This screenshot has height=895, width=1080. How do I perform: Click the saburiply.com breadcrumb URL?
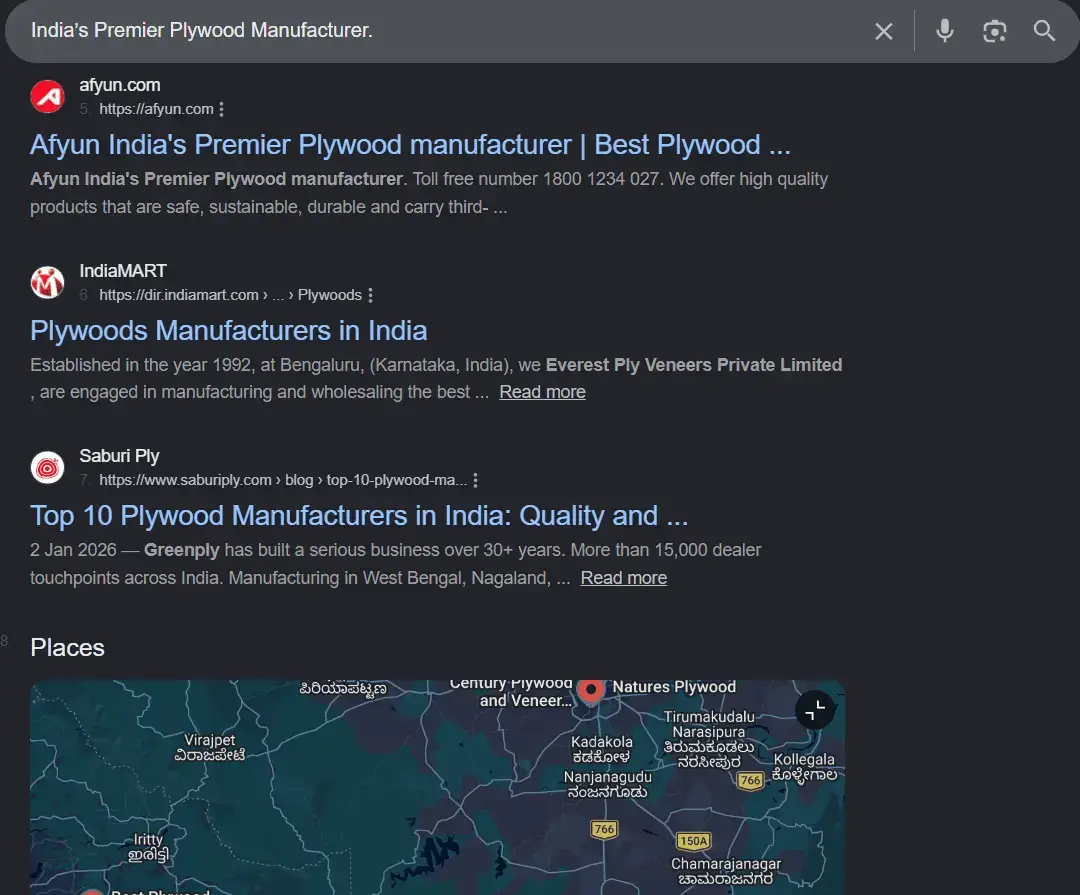(283, 480)
